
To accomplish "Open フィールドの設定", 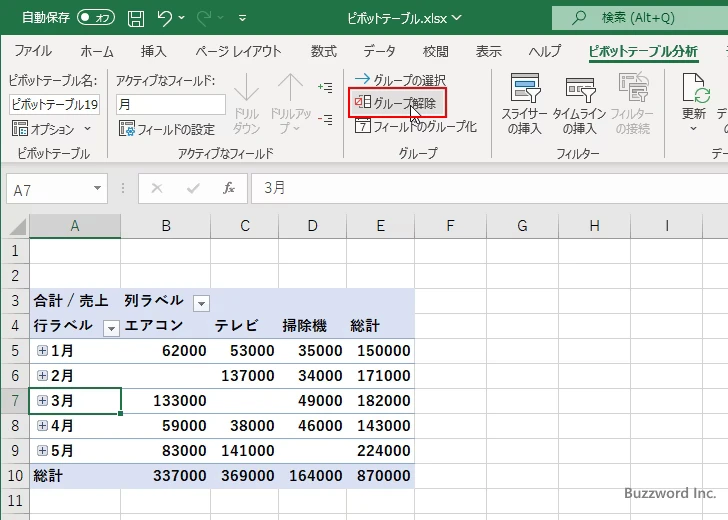I will [167, 129].
